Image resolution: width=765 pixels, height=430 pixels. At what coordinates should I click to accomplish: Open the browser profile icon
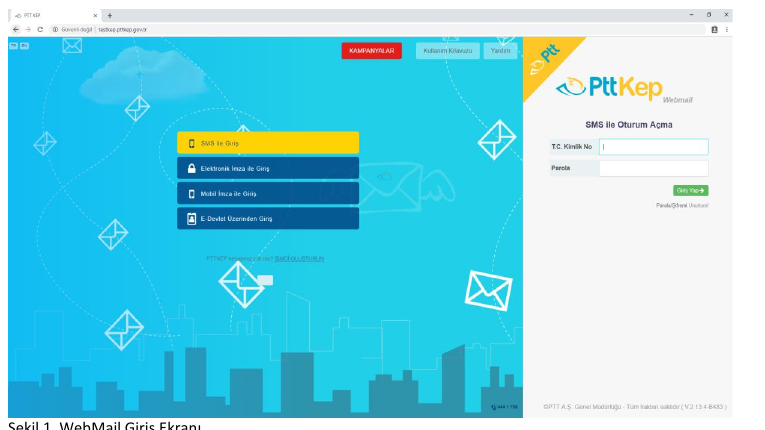pos(714,30)
